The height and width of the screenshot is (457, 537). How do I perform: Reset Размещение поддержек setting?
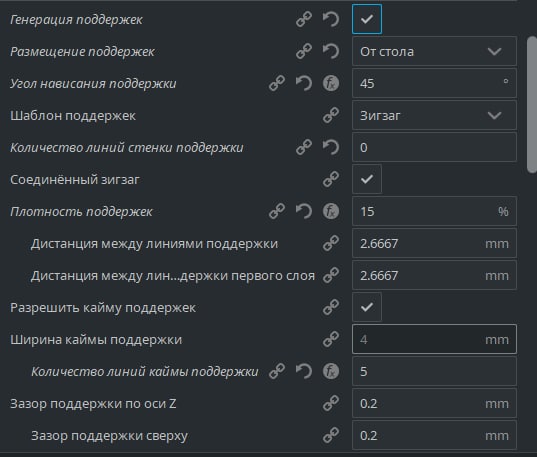tap(331, 51)
